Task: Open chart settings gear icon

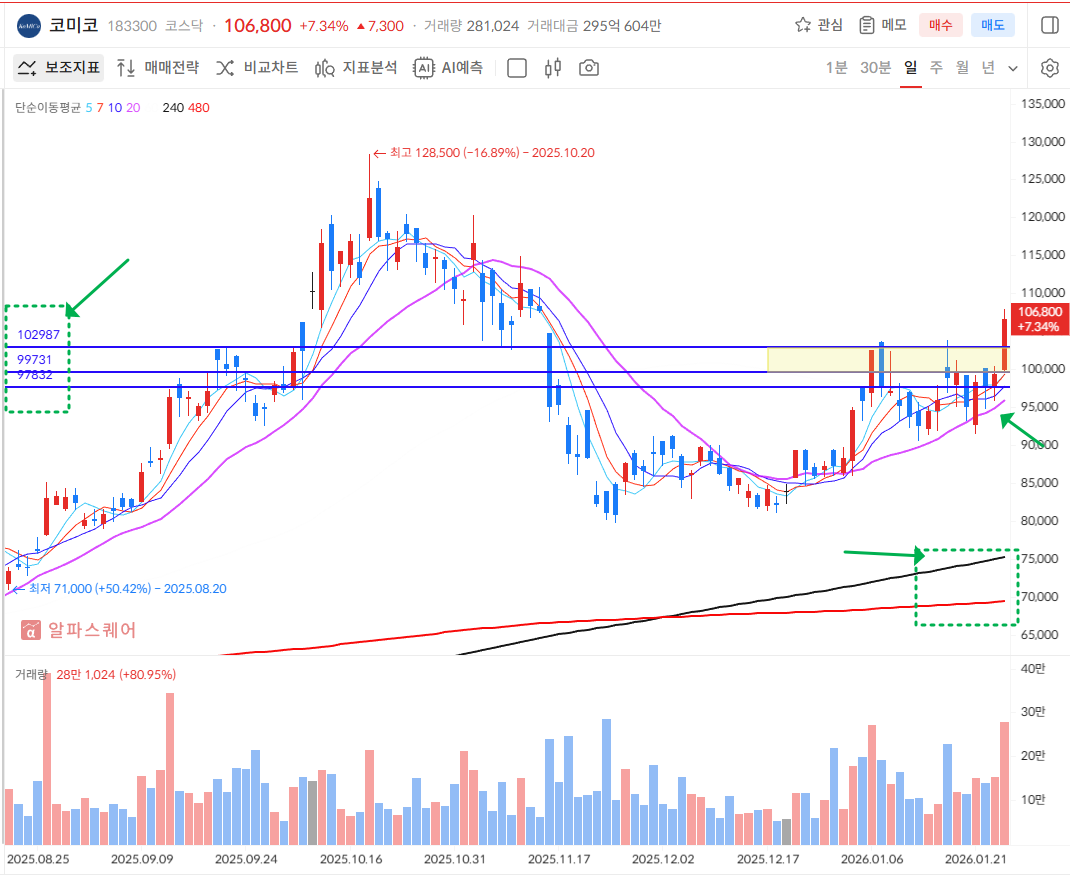Action: pyautogui.click(x=1049, y=68)
